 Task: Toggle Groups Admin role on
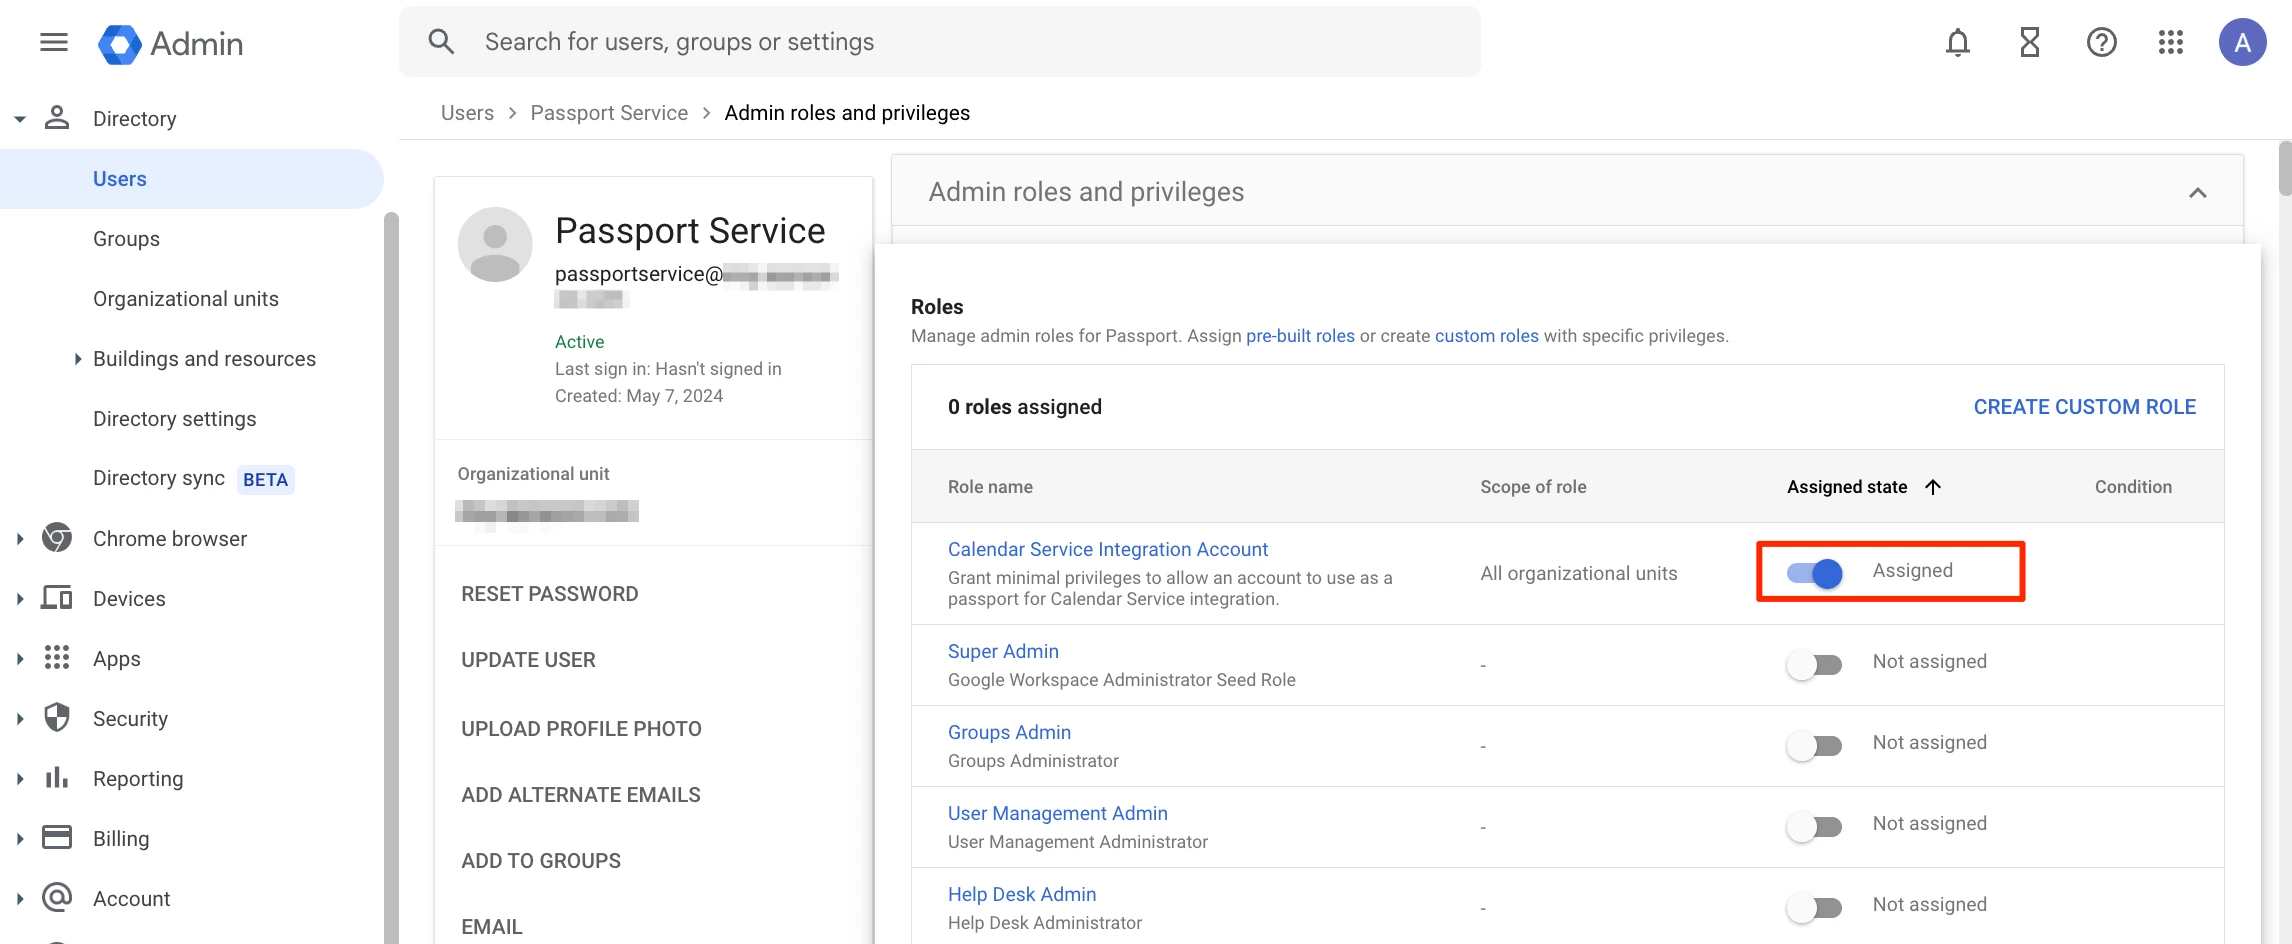pos(1815,745)
